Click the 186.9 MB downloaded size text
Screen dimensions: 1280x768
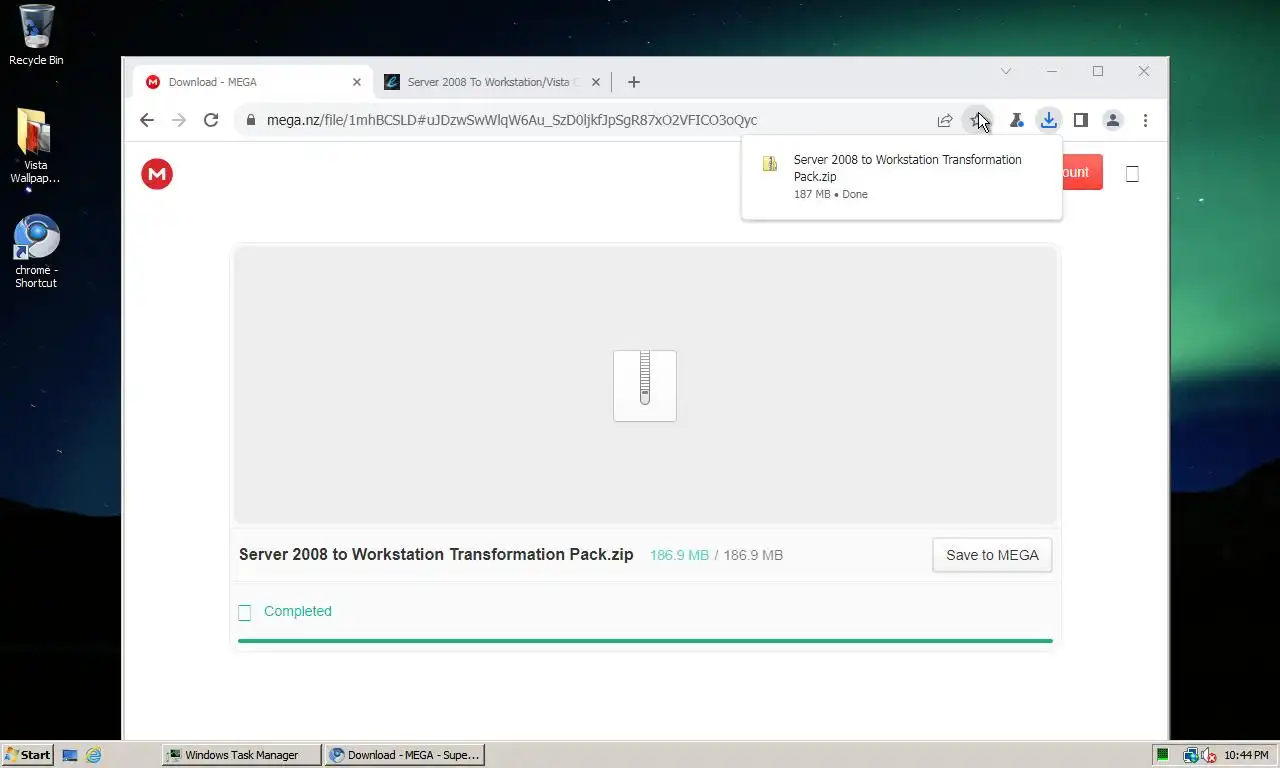679,555
